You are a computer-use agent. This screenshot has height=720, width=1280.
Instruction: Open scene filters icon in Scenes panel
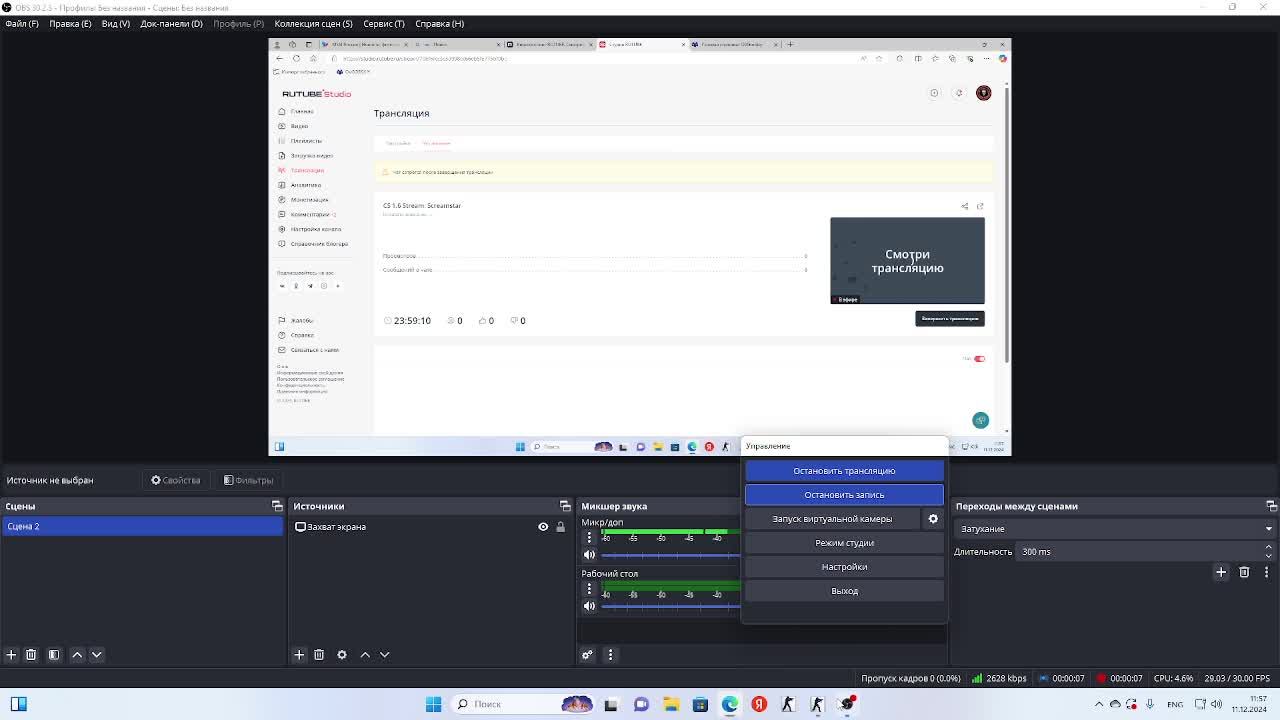point(54,654)
